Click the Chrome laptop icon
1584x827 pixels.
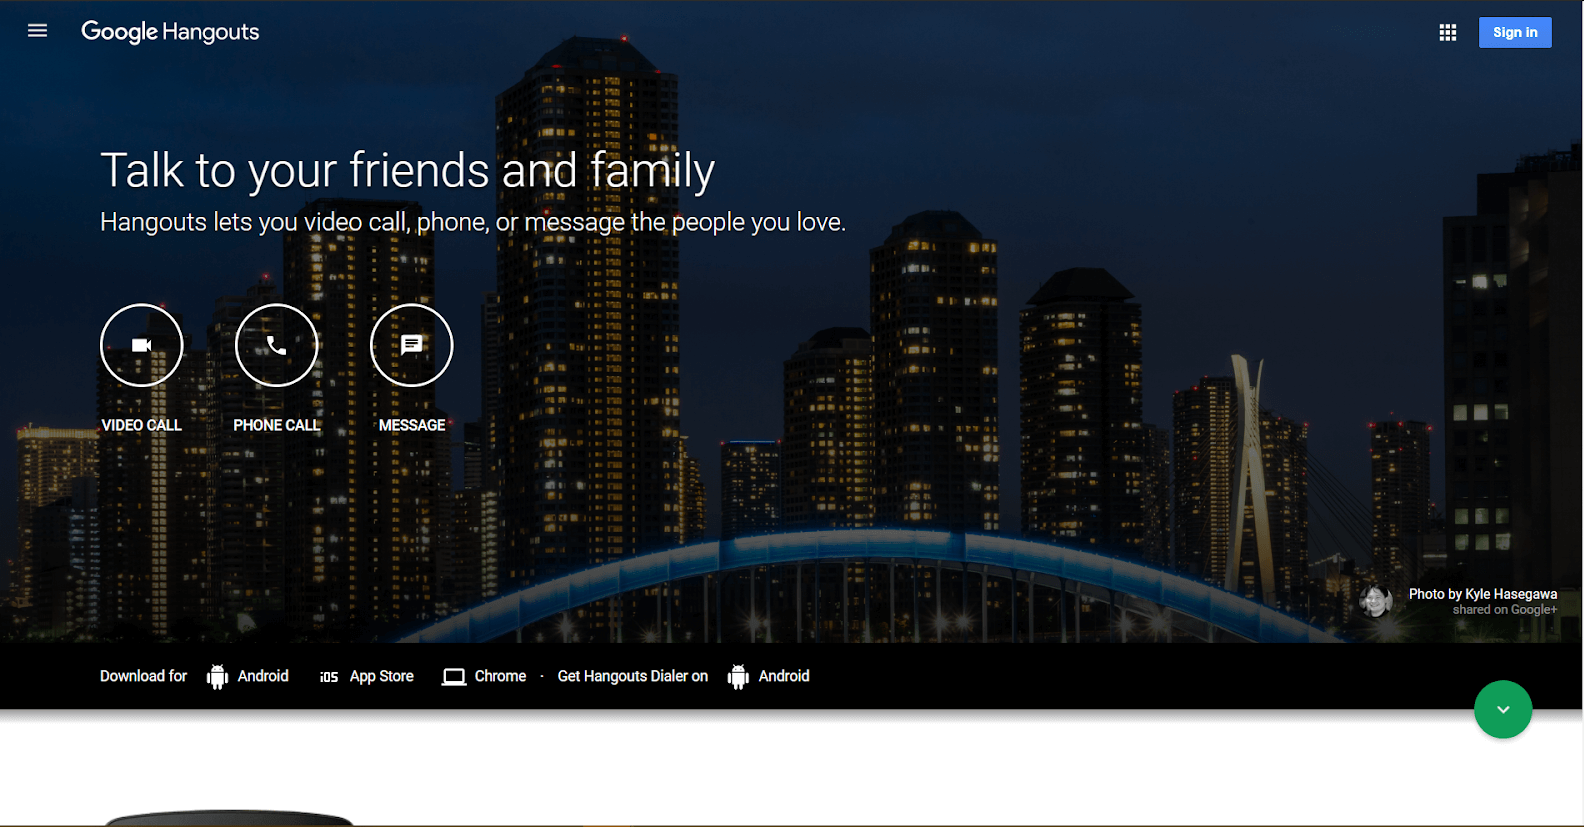(x=454, y=677)
